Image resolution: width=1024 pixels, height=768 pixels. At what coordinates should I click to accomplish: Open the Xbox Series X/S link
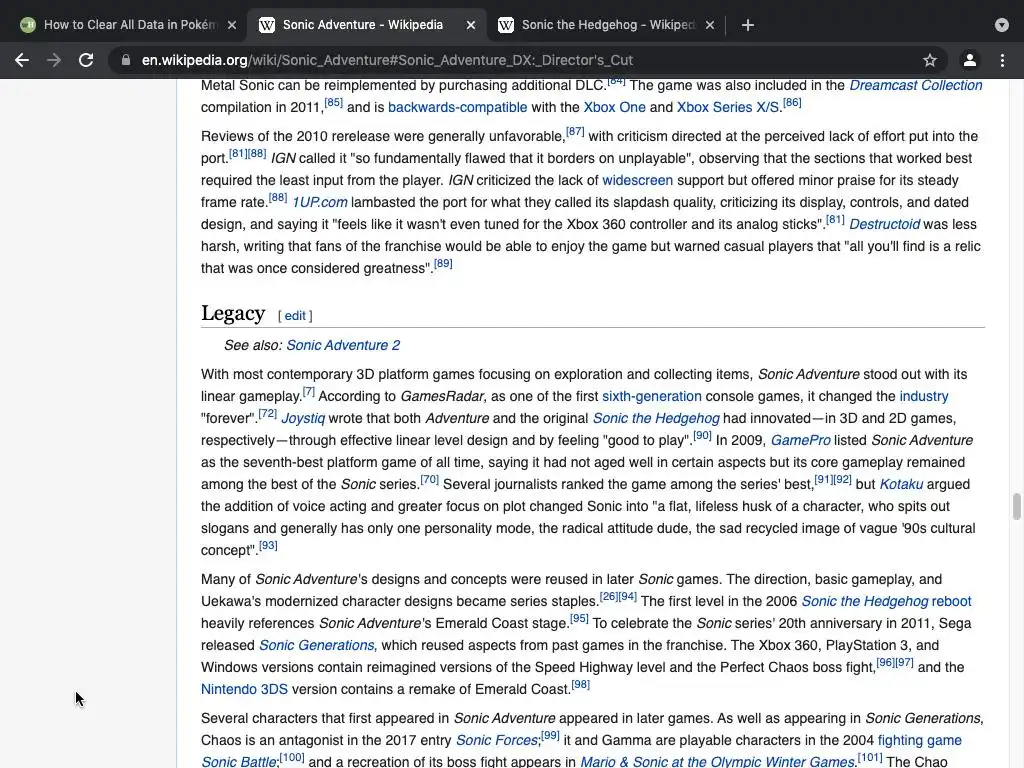point(728,107)
